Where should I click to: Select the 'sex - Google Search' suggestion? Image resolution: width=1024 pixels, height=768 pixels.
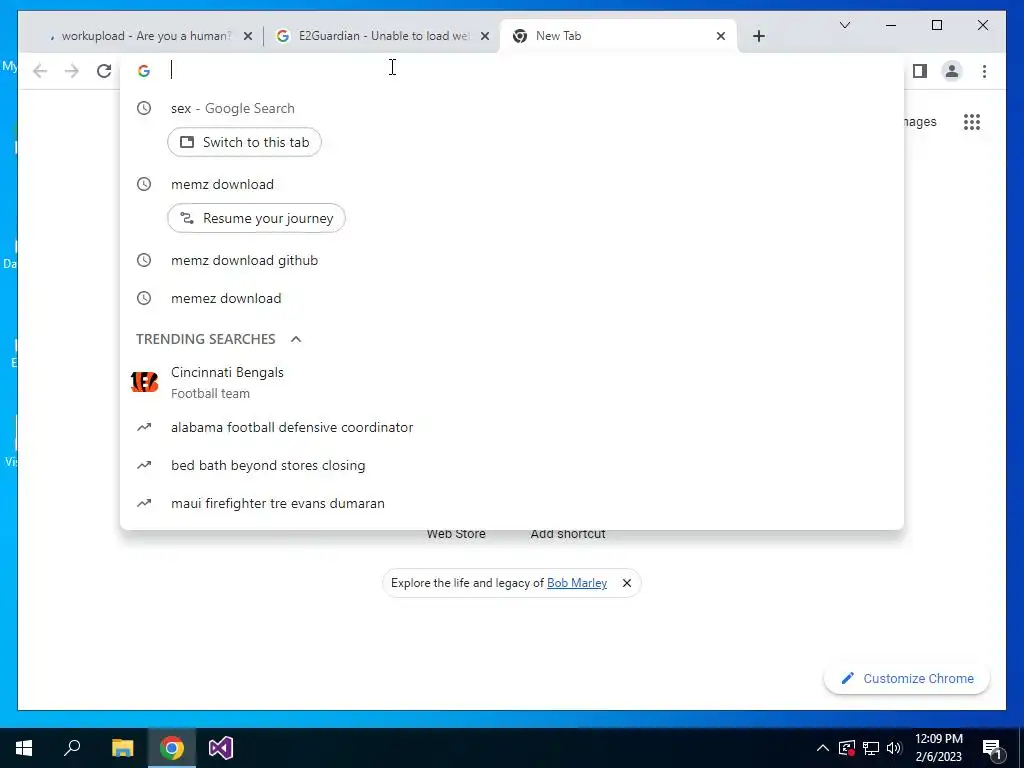click(x=512, y=108)
